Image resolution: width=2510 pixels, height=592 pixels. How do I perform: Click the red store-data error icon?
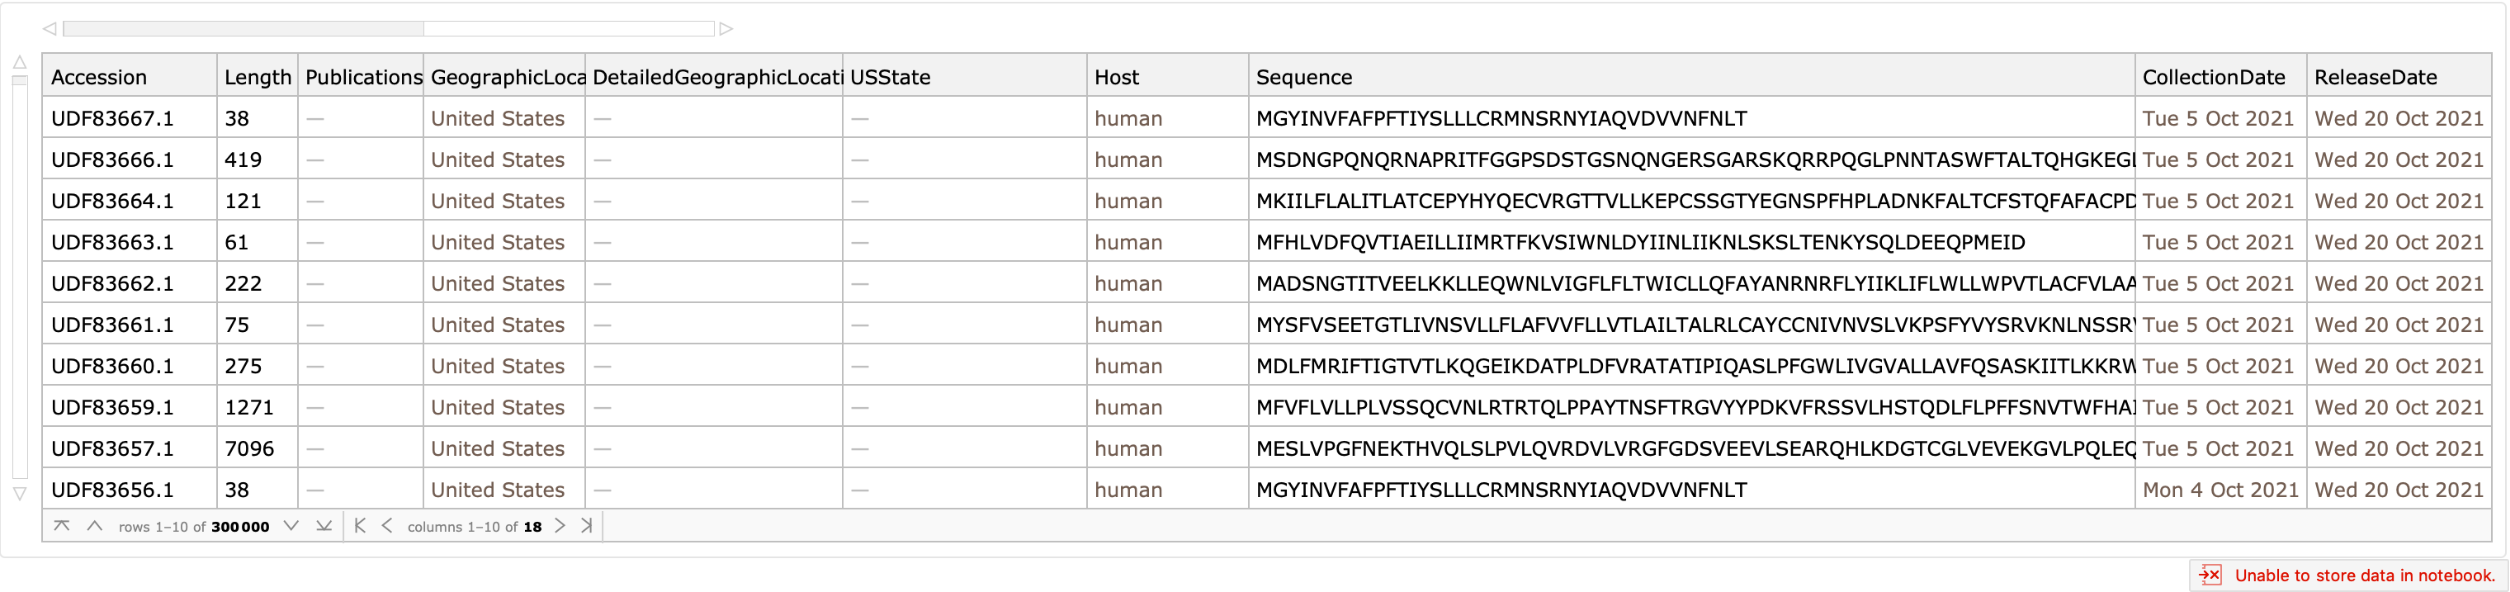click(2210, 575)
